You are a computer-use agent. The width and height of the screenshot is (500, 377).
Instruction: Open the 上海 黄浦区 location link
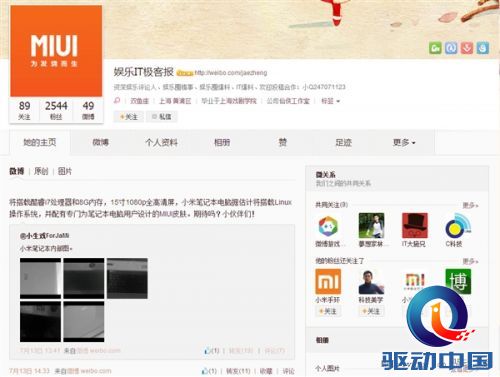pos(175,101)
